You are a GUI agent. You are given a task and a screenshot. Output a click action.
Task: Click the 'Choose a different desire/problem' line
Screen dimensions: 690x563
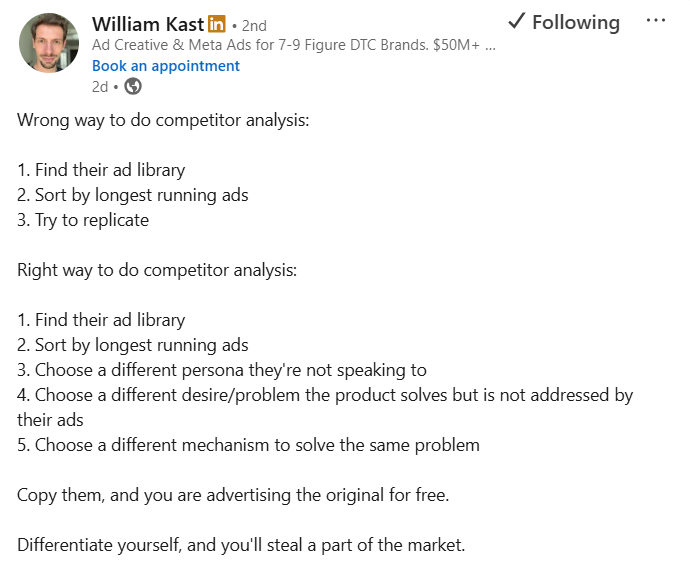coord(325,395)
